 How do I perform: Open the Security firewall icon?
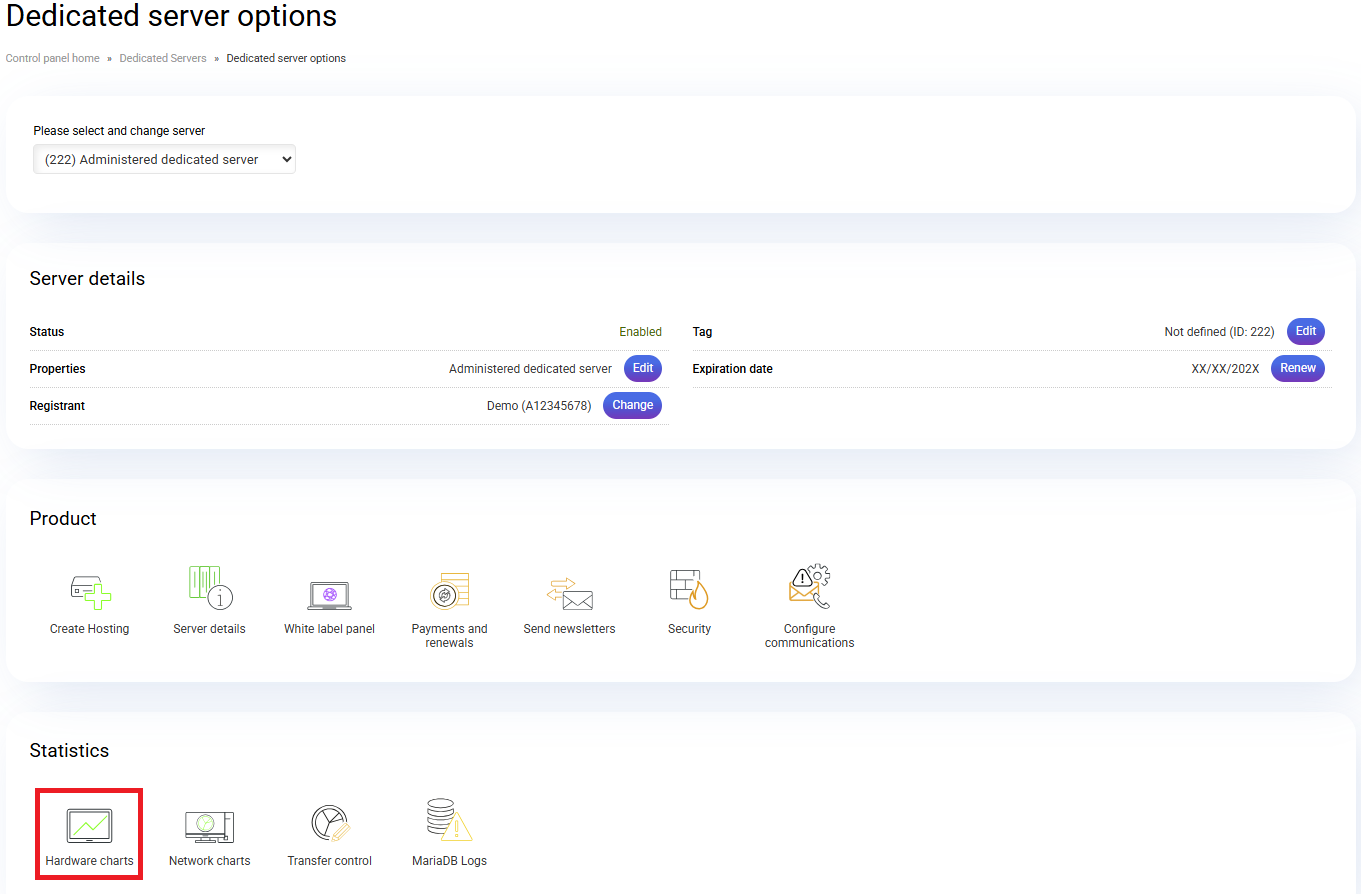point(689,589)
